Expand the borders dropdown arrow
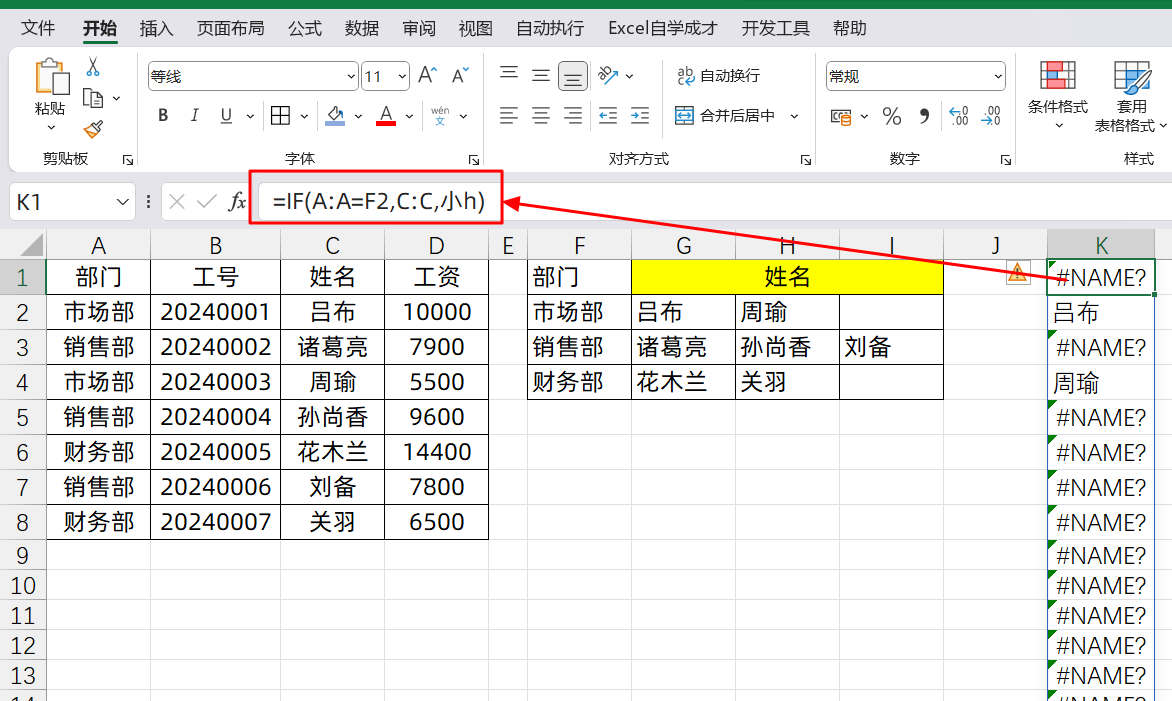Screen dimensions: 1172x701 coord(304,117)
